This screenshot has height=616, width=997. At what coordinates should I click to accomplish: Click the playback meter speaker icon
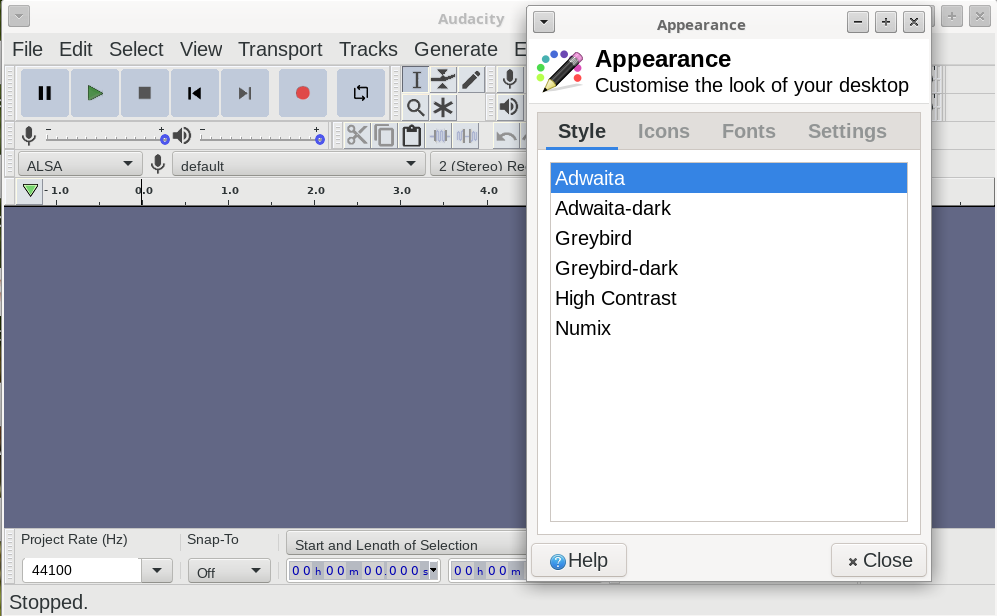pos(509,107)
